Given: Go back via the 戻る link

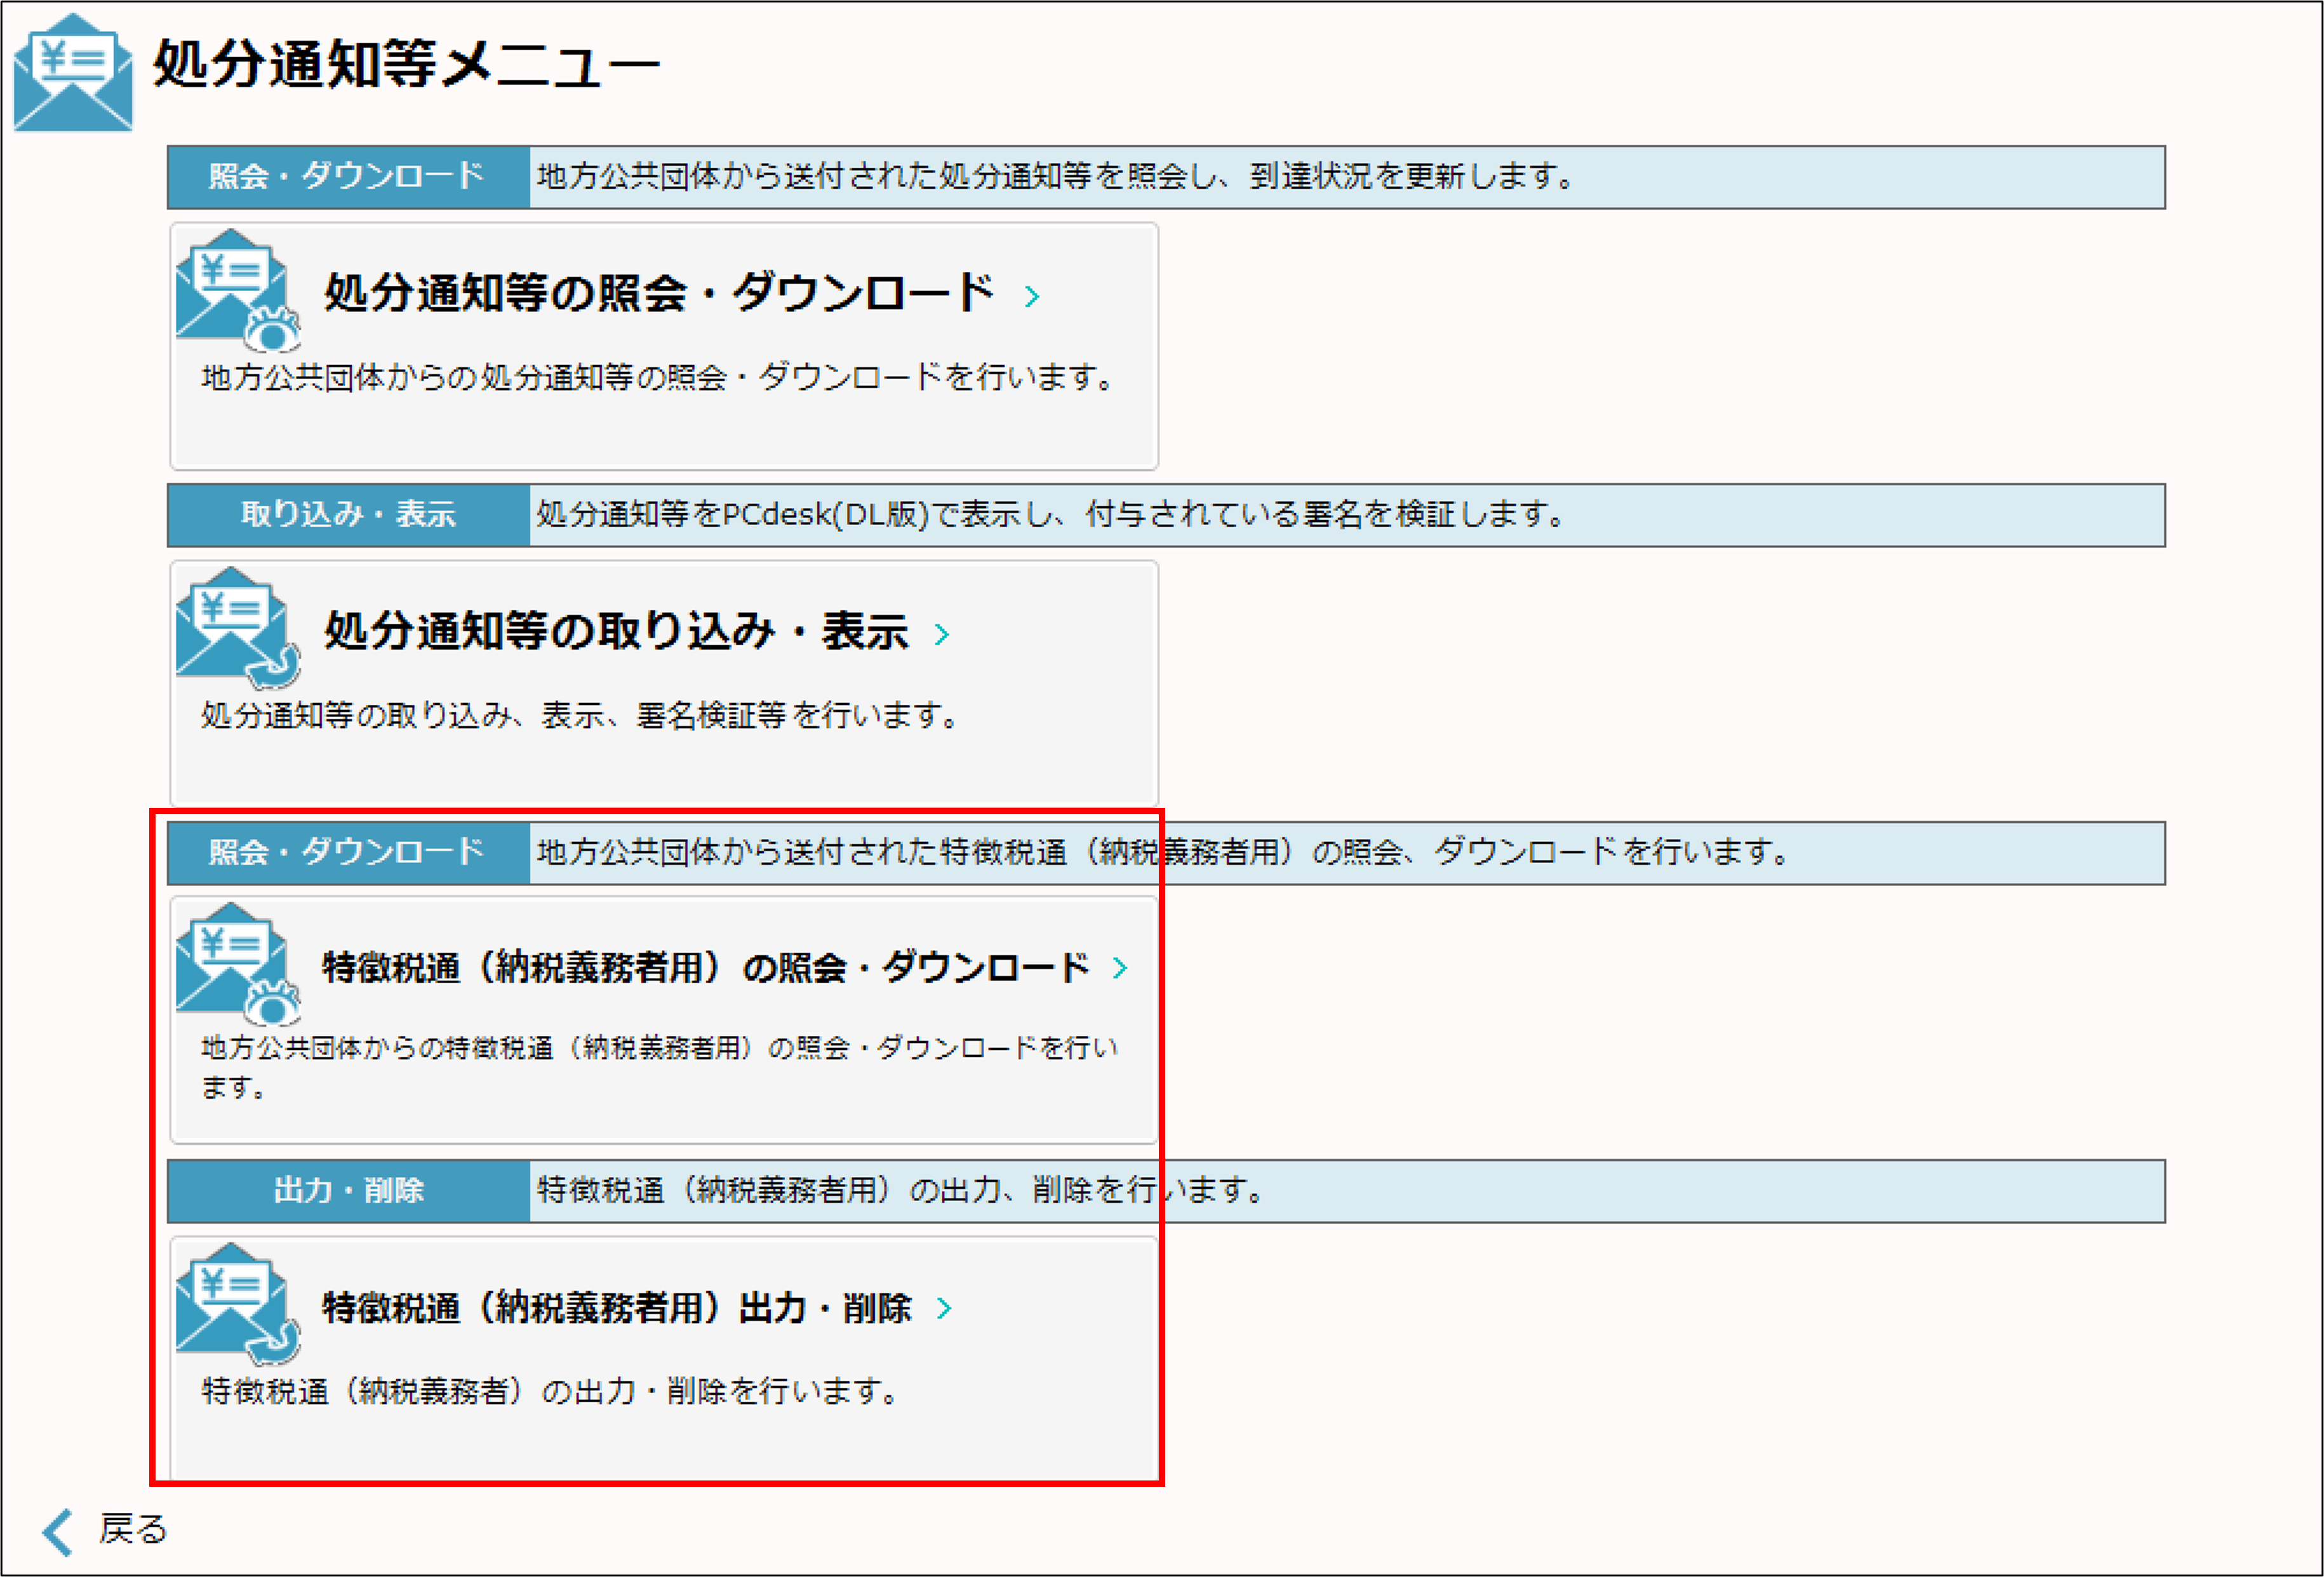Looking at the screenshot, I should point(132,1529).
